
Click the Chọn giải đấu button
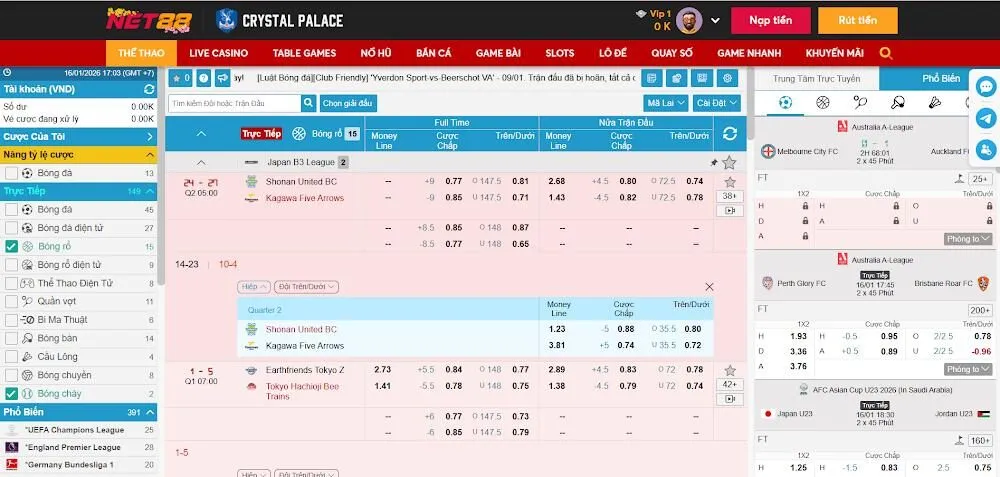[x=348, y=103]
